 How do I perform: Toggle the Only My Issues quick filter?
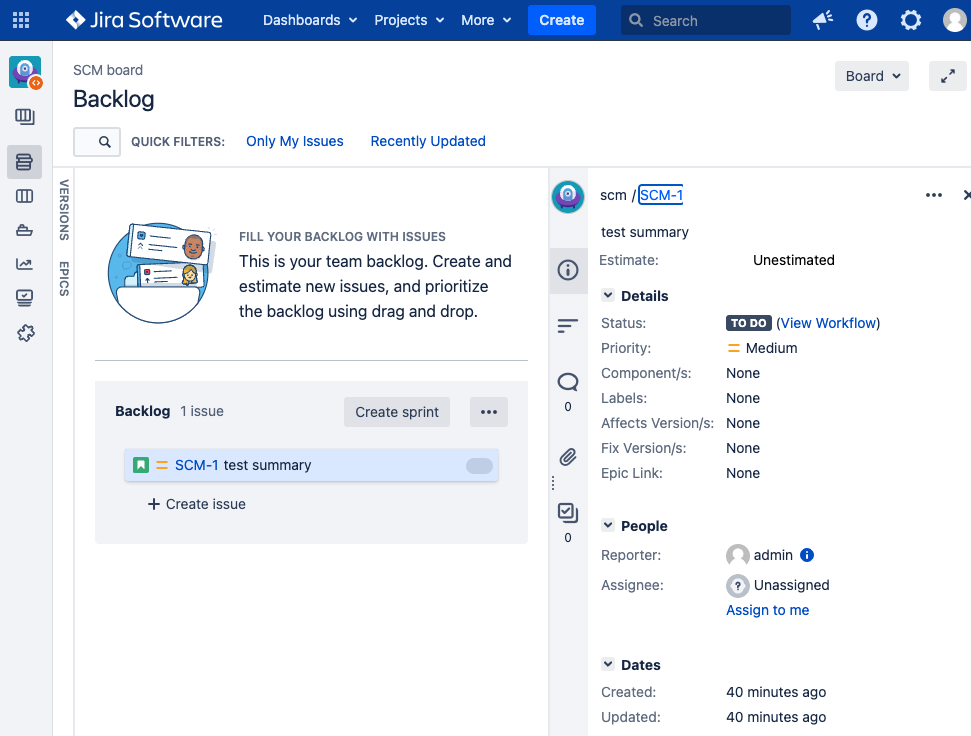point(294,141)
